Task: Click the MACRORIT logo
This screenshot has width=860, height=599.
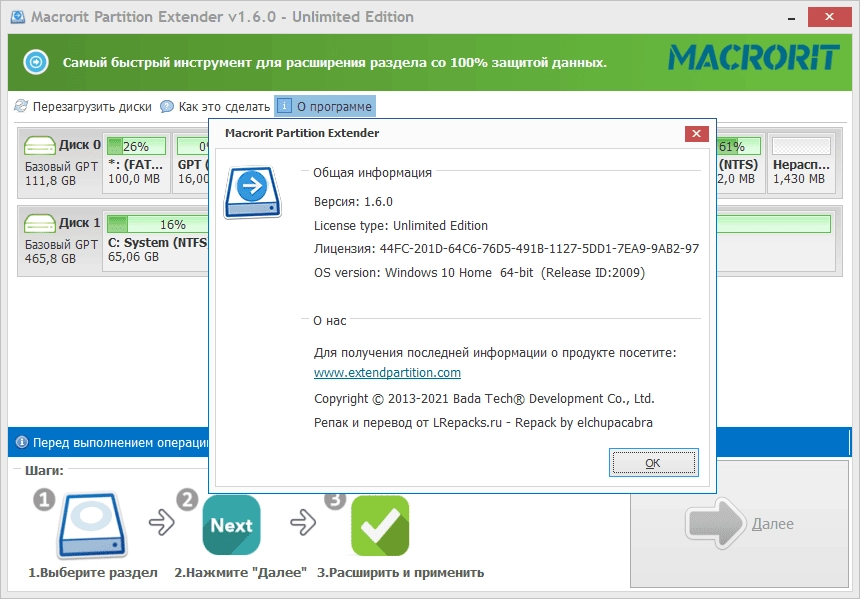Action: pyautogui.click(x=754, y=57)
